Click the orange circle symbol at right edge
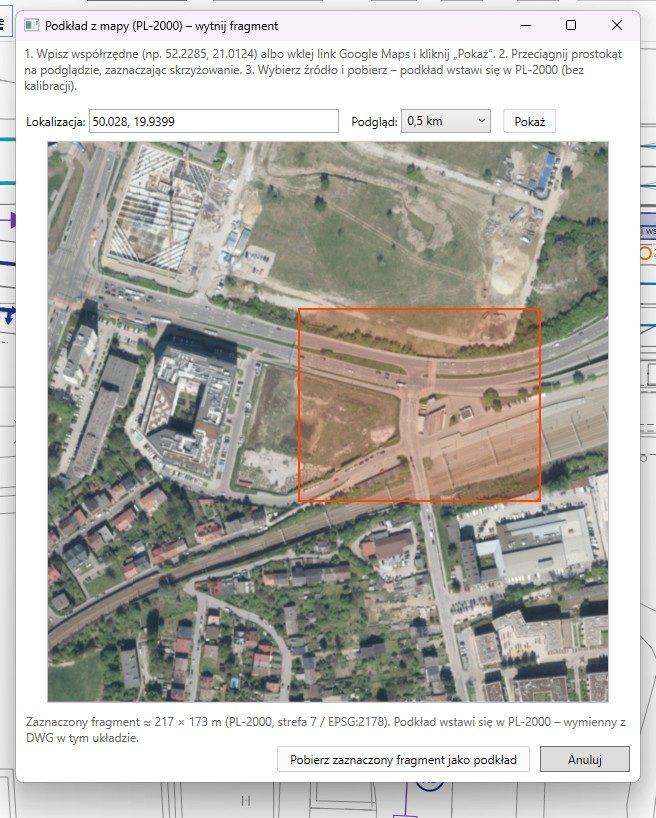Viewport: 656px width, 818px height. [646, 254]
